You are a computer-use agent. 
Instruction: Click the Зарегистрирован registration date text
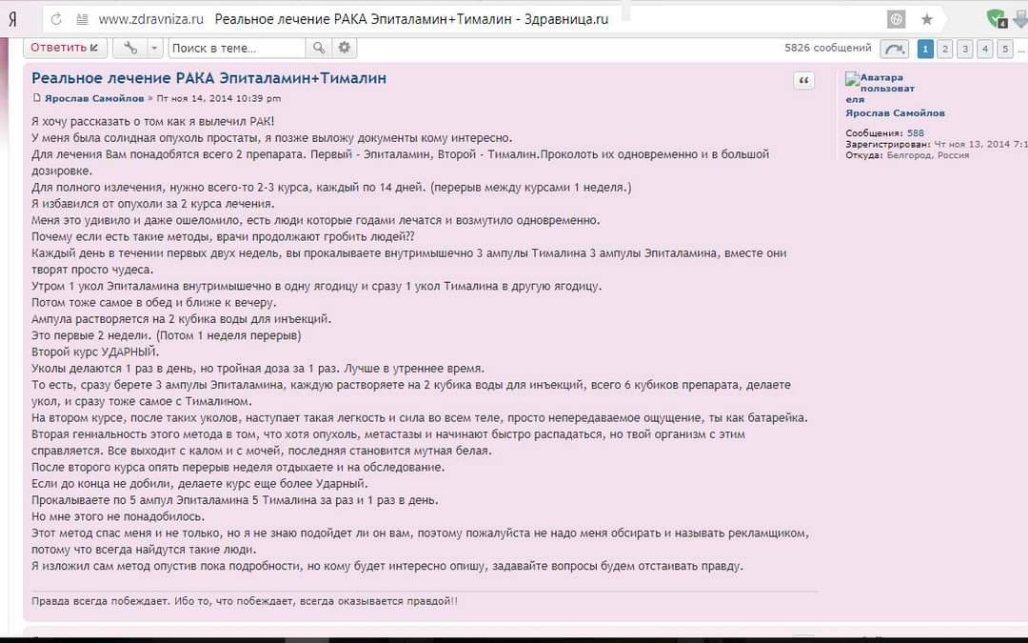coord(936,144)
